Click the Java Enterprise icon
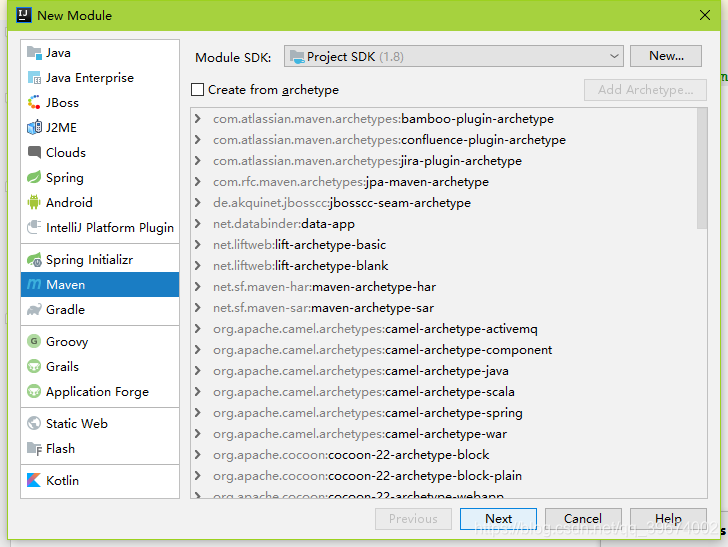 pyautogui.click(x=34, y=78)
